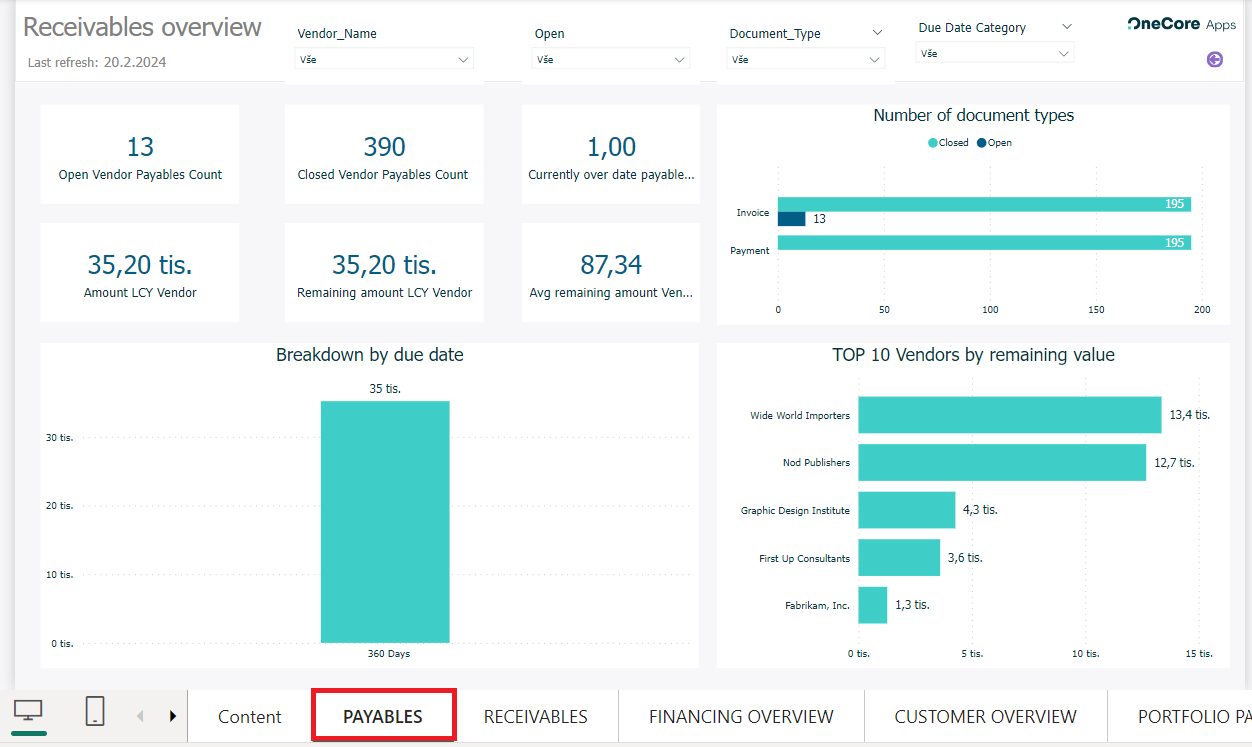Image resolution: width=1252 pixels, height=747 pixels.
Task: Select the Content page tab
Action: (x=250, y=717)
